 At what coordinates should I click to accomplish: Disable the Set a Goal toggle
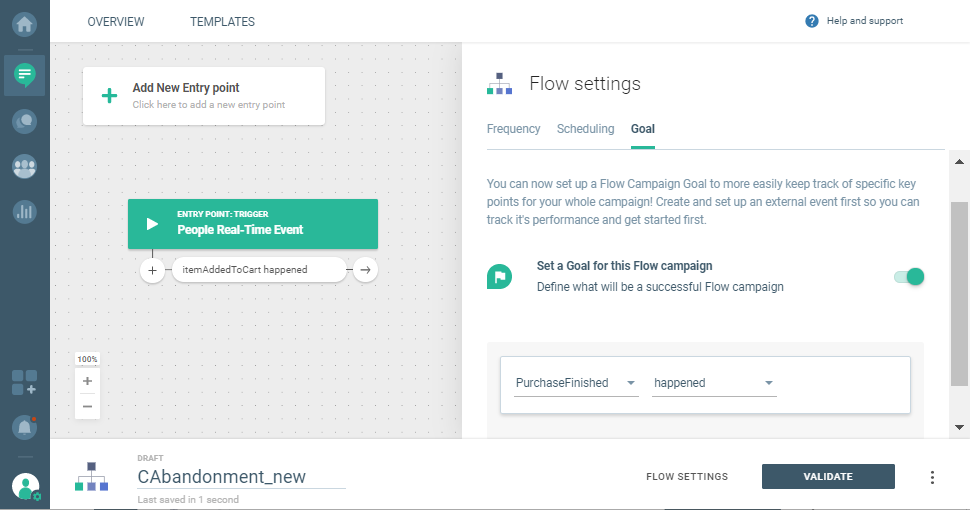pos(909,277)
